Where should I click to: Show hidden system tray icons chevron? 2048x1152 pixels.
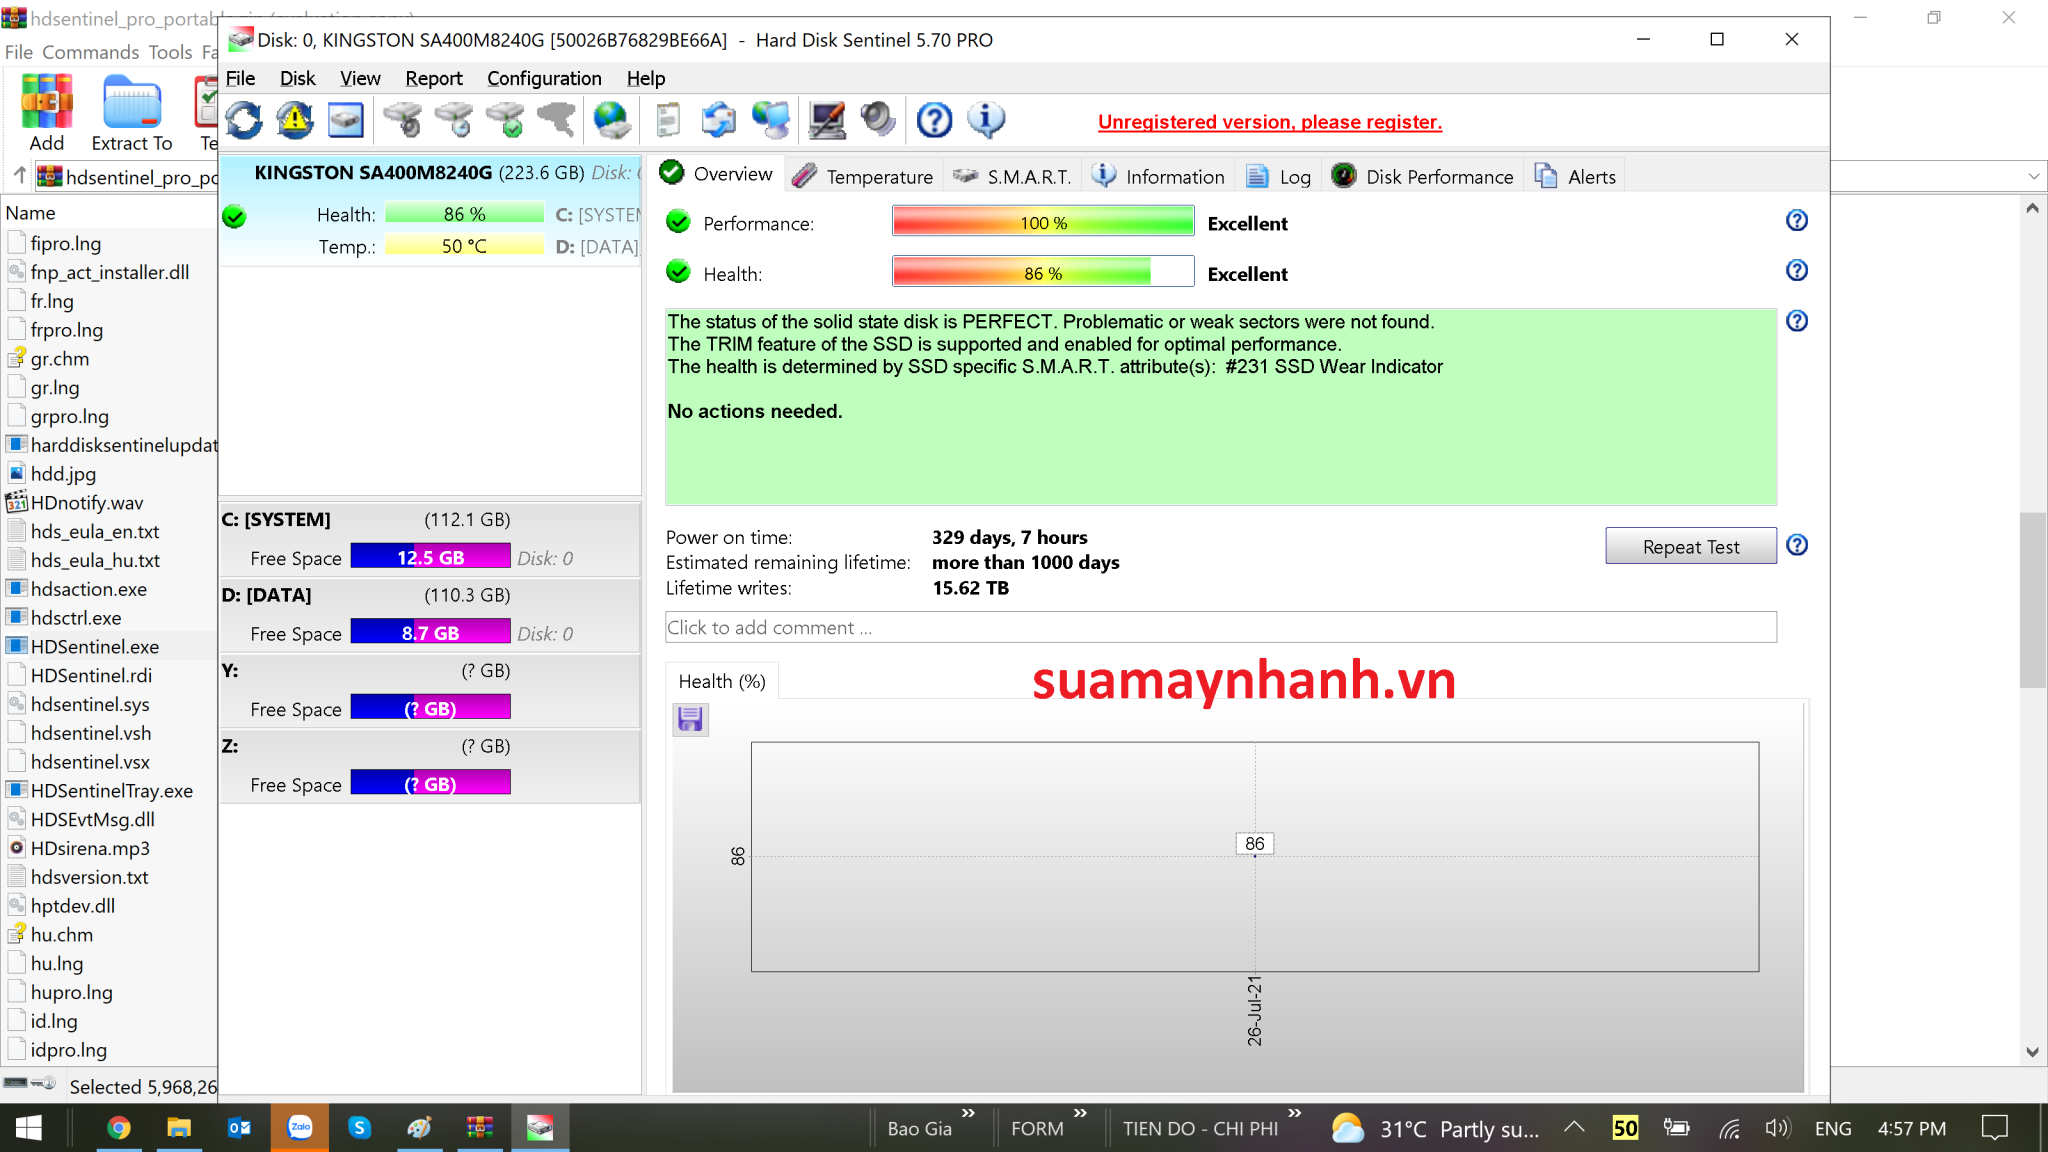coord(1574,1128)
